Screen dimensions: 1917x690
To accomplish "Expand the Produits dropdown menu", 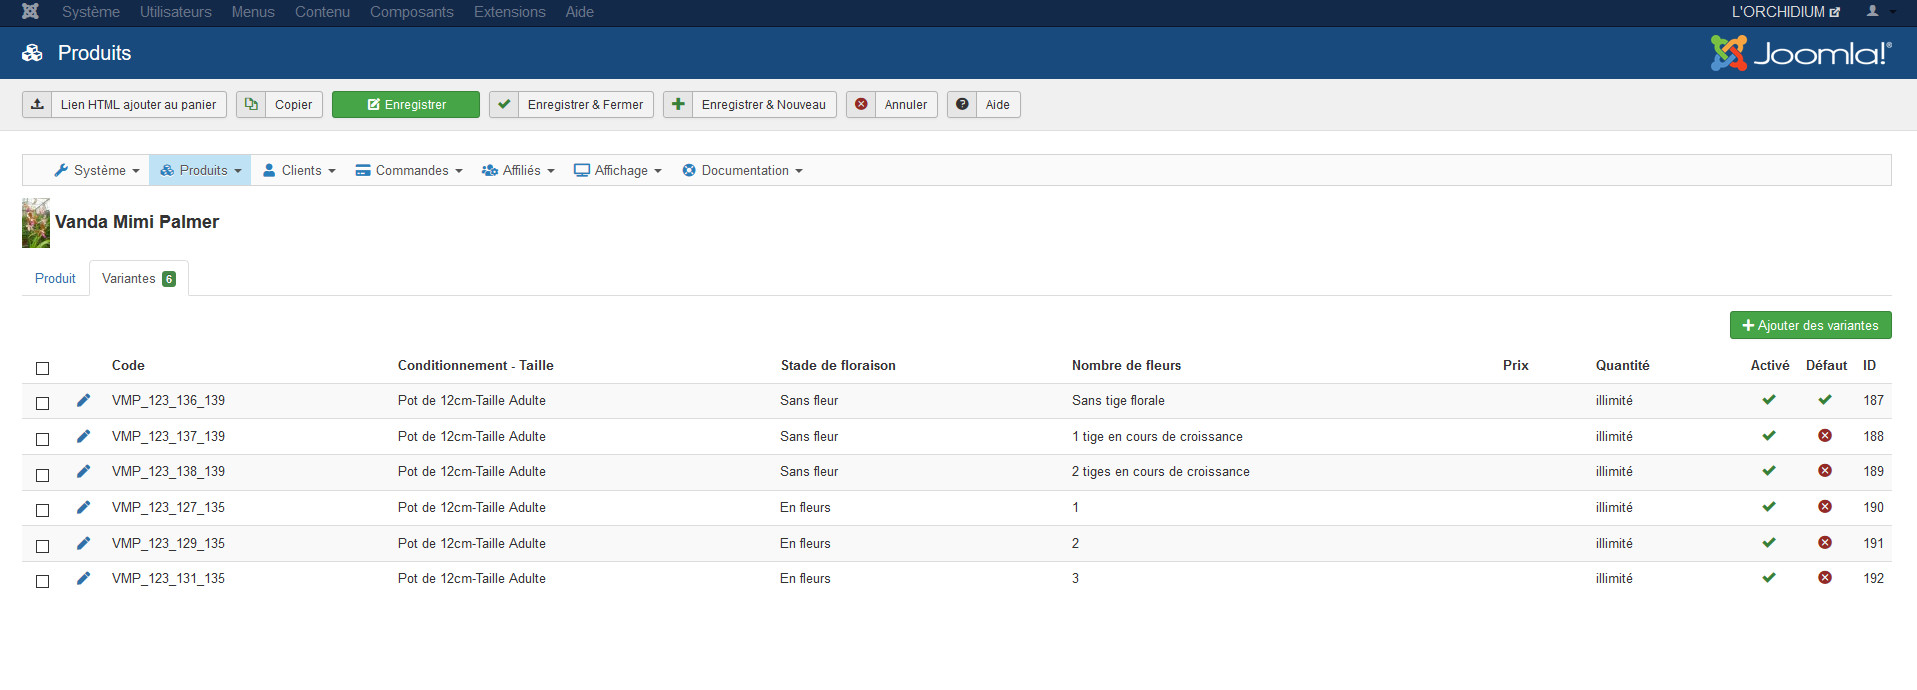I will coord(200,170).
